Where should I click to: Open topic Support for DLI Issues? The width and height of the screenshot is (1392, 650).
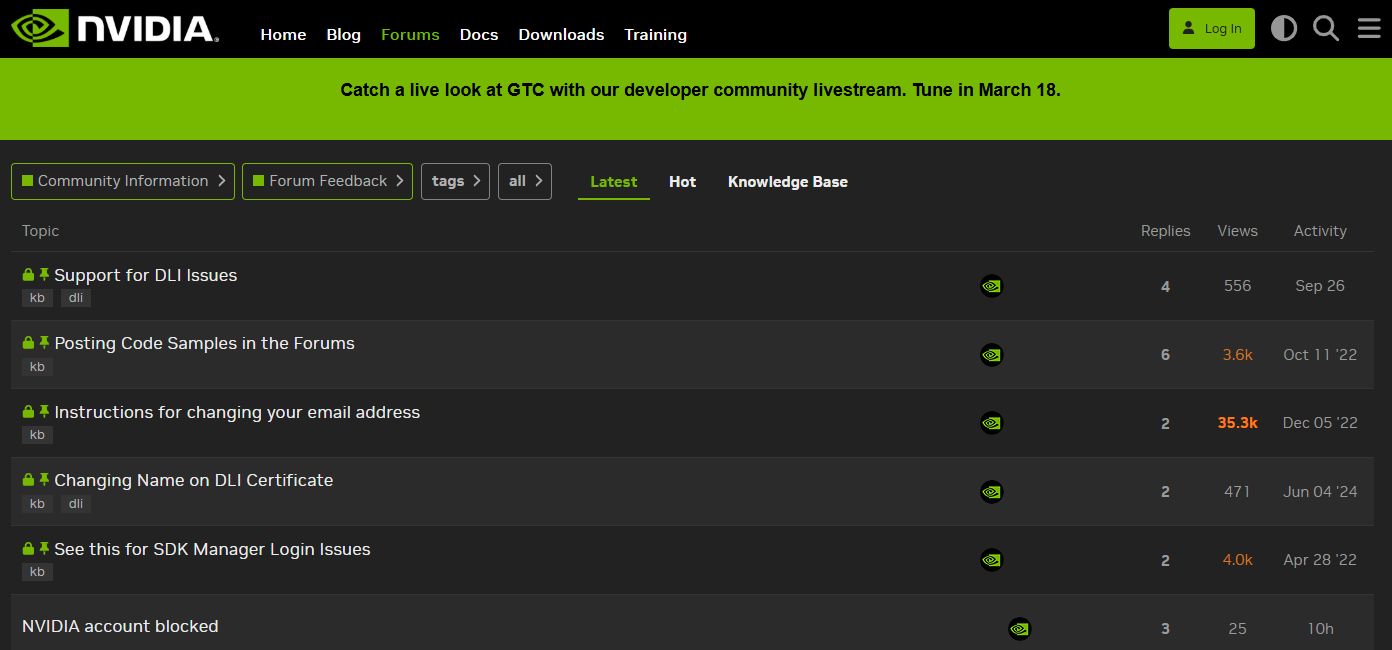pyautogui.click(x=146, y=275)
